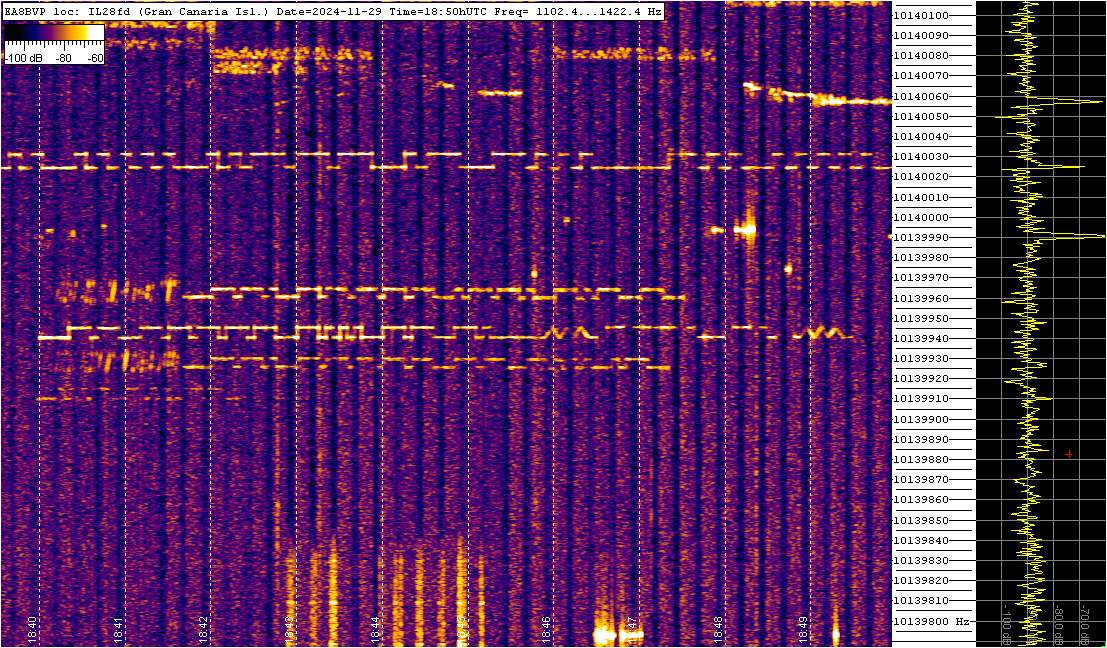This screenshot has width=1107, height=648.
Task: Click frequency label 10139930
Action: pos(921,359)
